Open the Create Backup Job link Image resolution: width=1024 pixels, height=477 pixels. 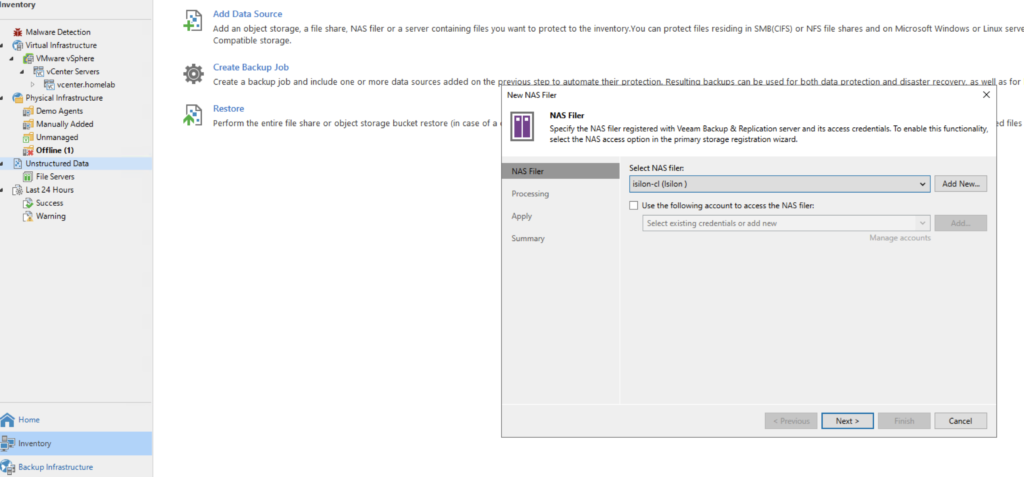click(x=251, y=67)
